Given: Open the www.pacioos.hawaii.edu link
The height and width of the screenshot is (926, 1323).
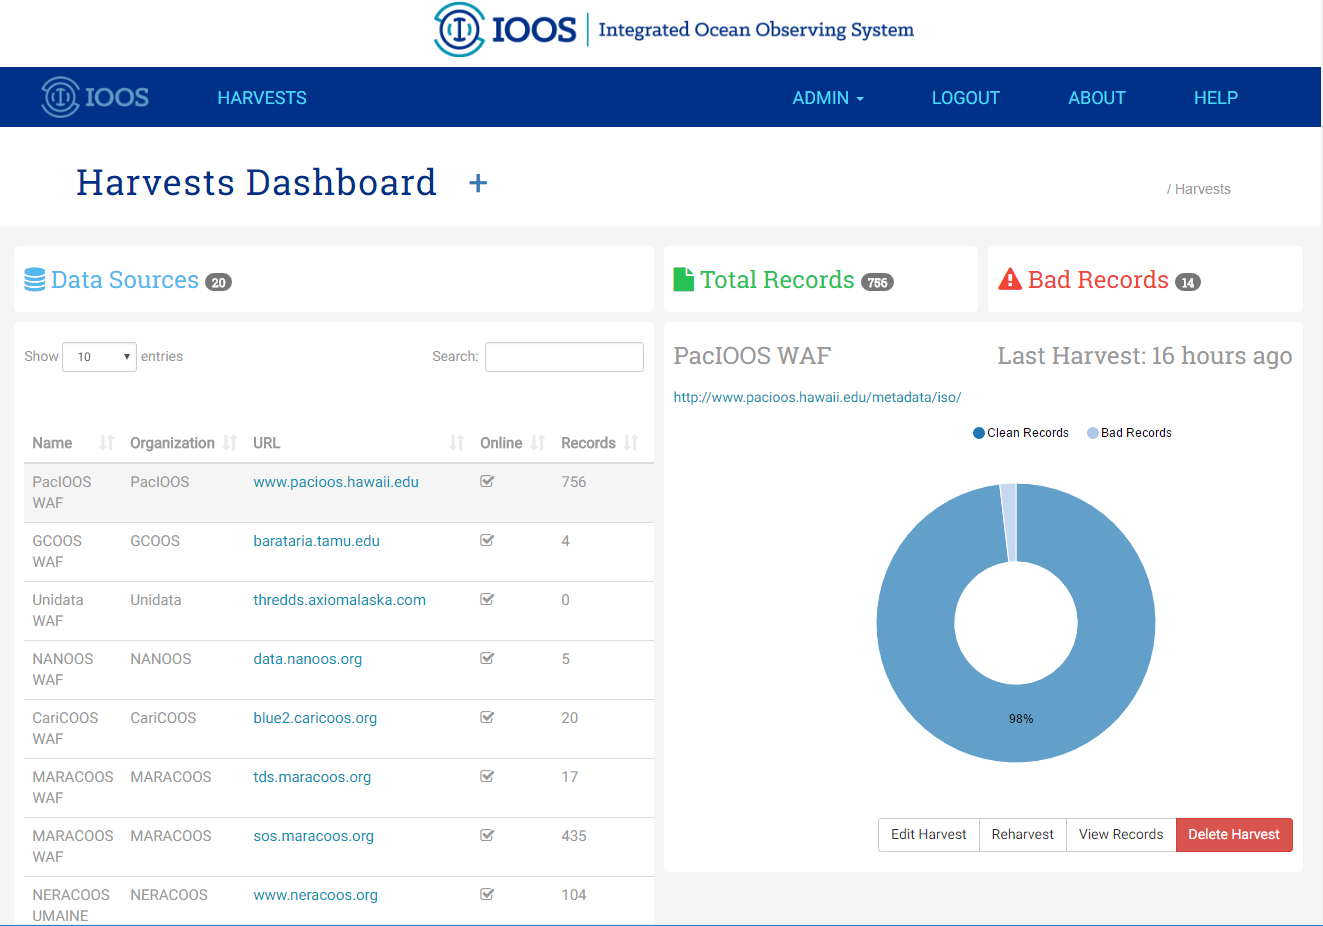Looking at the screenshot, I should click(336, 482).
